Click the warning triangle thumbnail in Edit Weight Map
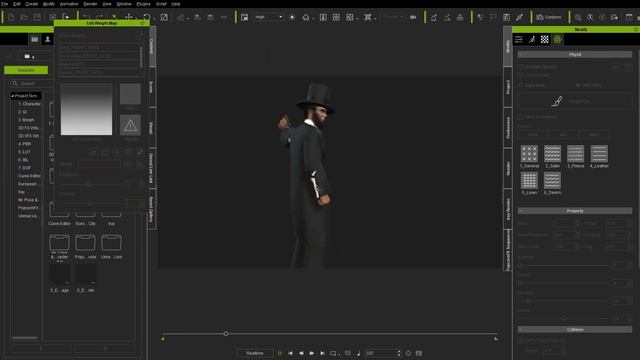The image size is (640, 360). tap(130, 125)
